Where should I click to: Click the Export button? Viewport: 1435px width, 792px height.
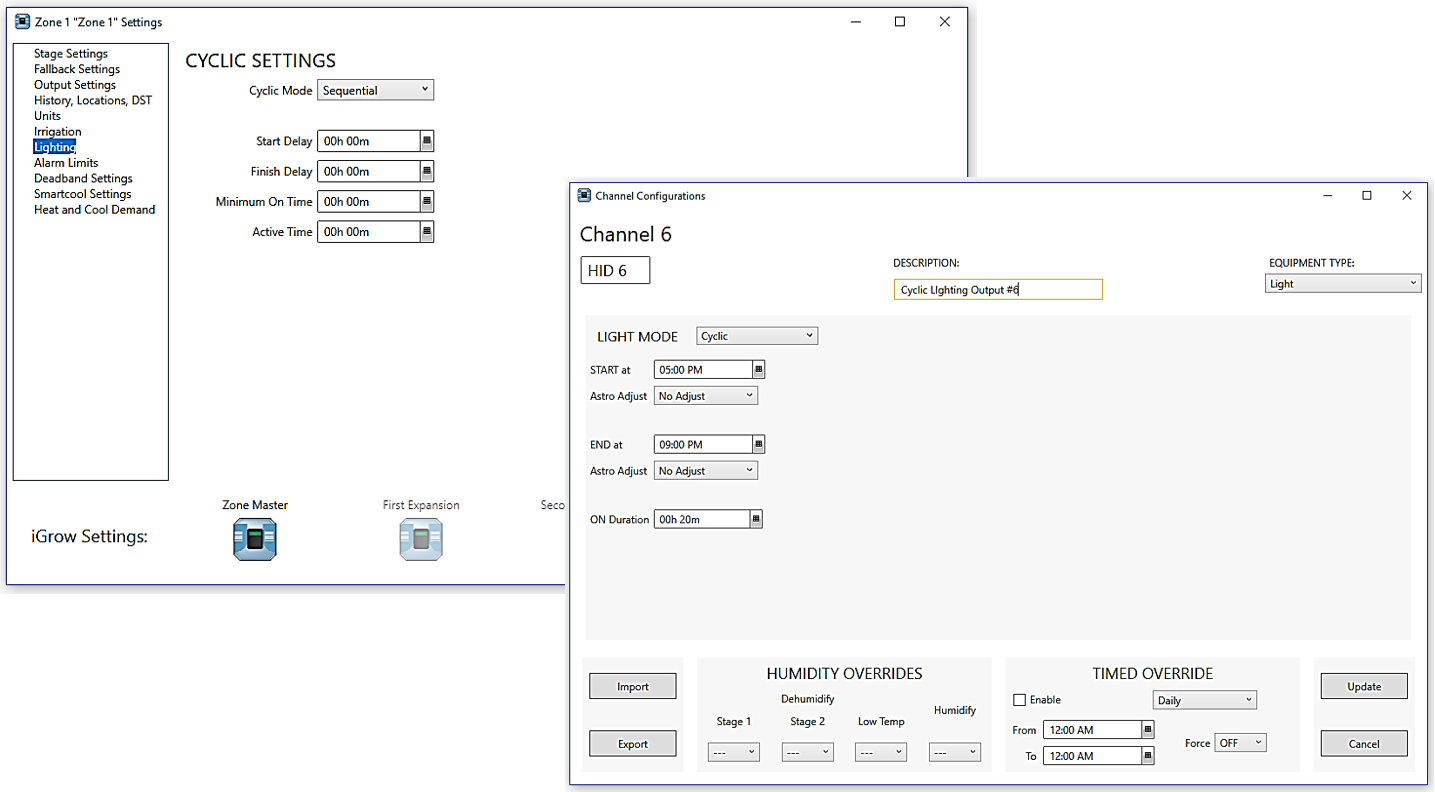pos(633,743)
